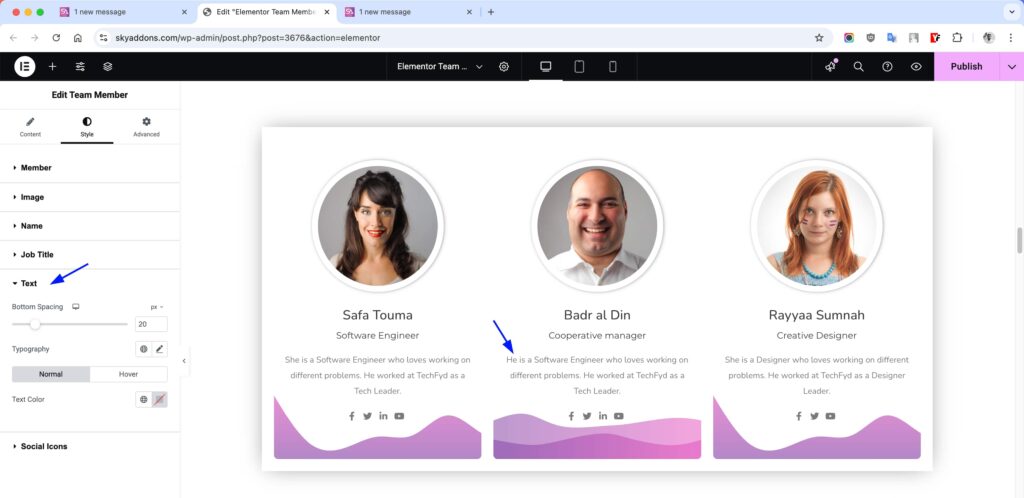The width and height of the screenshot is (1024, 498).
Task: Switch to desktop preview mode
Action: pos(546,67)
